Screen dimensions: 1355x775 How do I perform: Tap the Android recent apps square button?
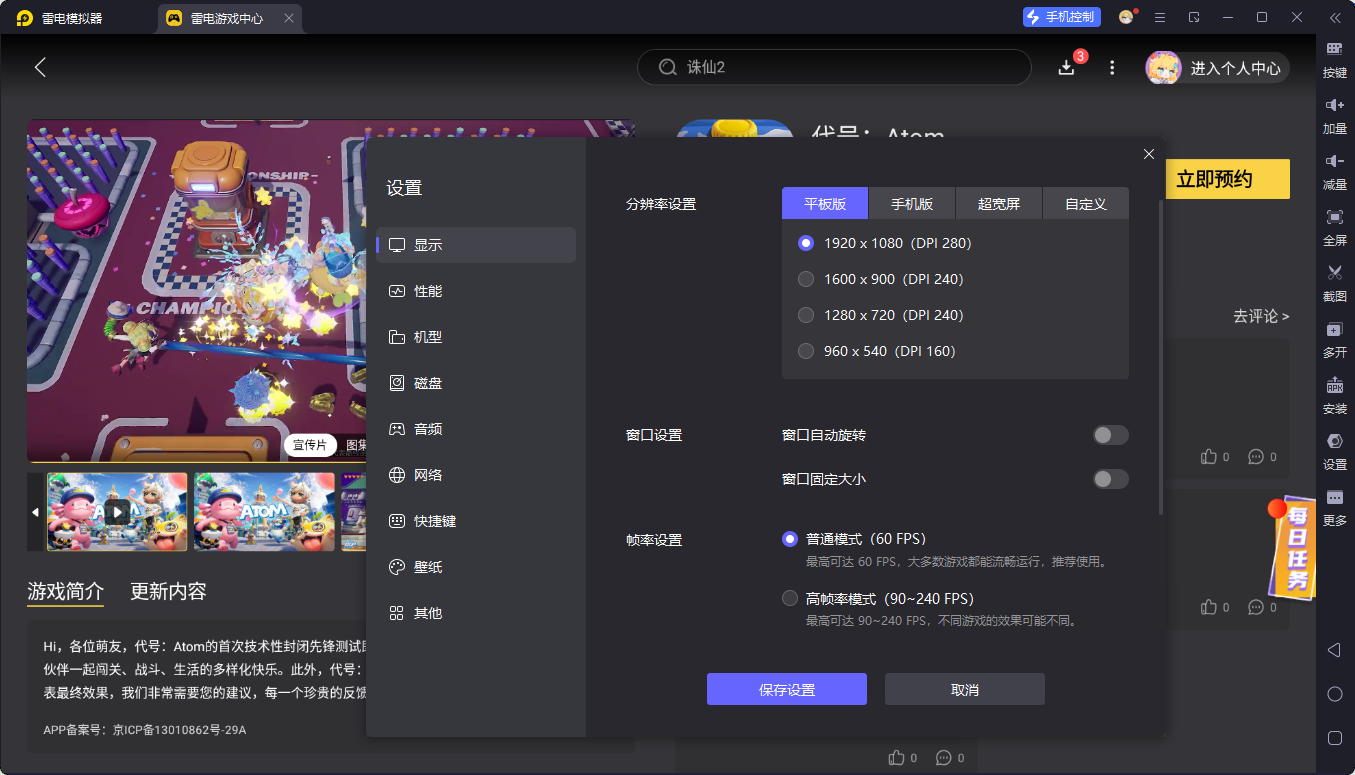click(x=1334, y=738)
